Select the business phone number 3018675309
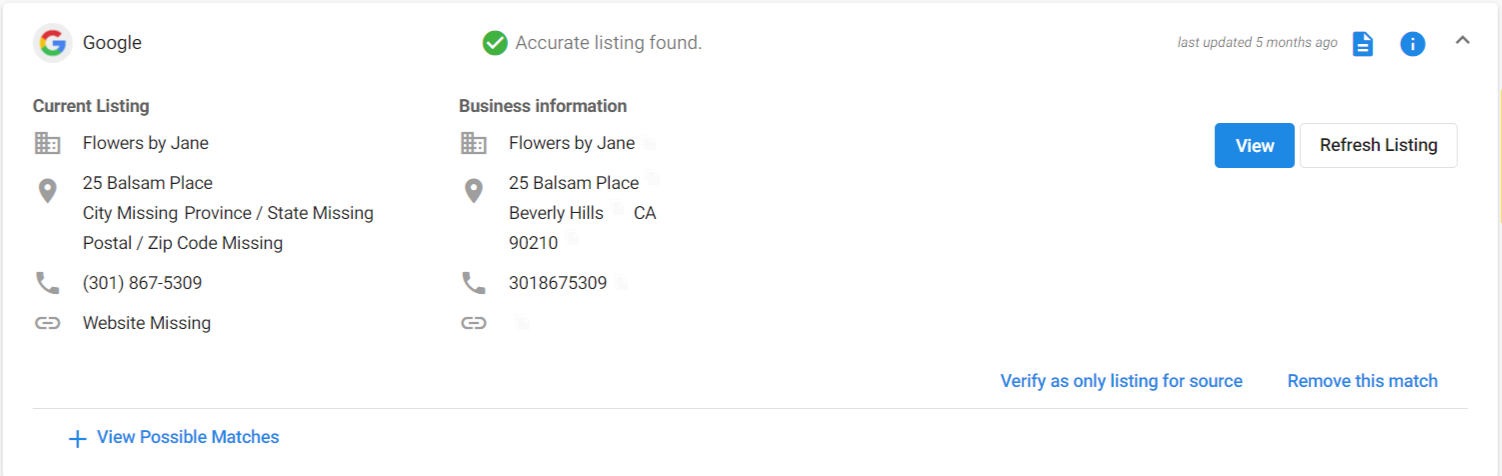Image resolution: width=1502 pixels, height=476 pixels. pos(557,283)
